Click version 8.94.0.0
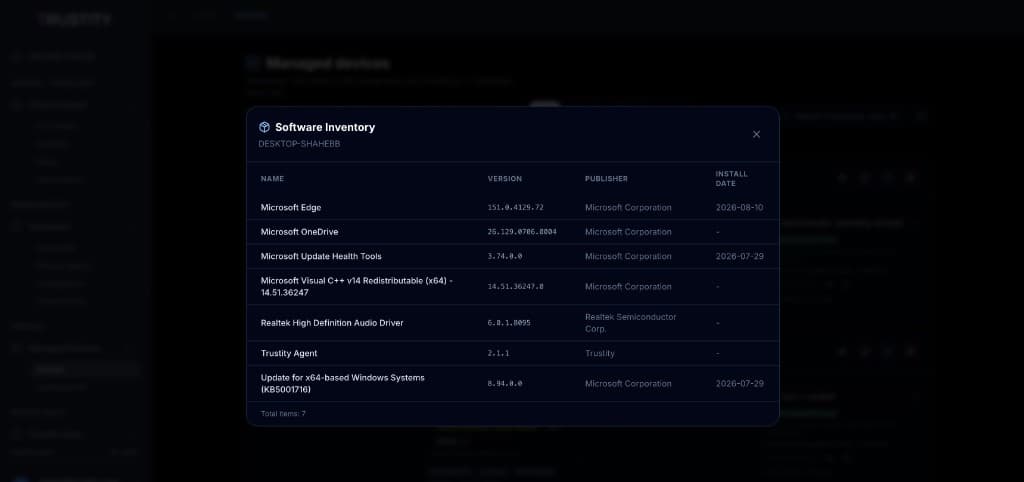 click(x=505, y=383)
